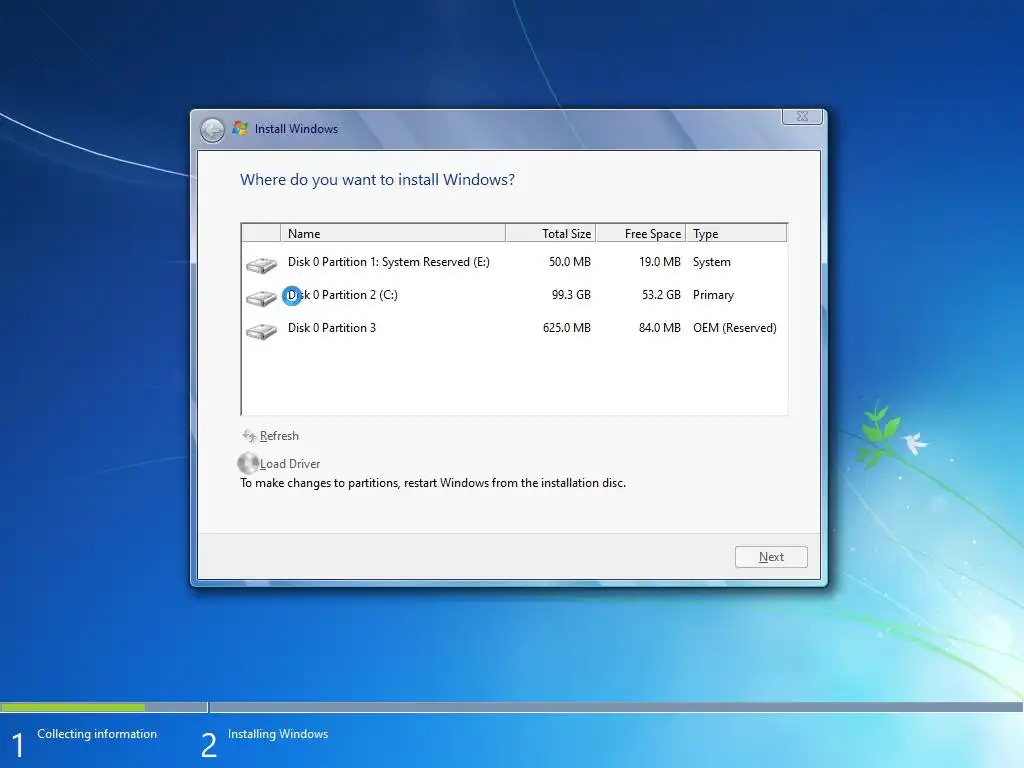Click the 19.0 MB free space value
Screen dimensions: 1024x768
click(x=660, y=262)
